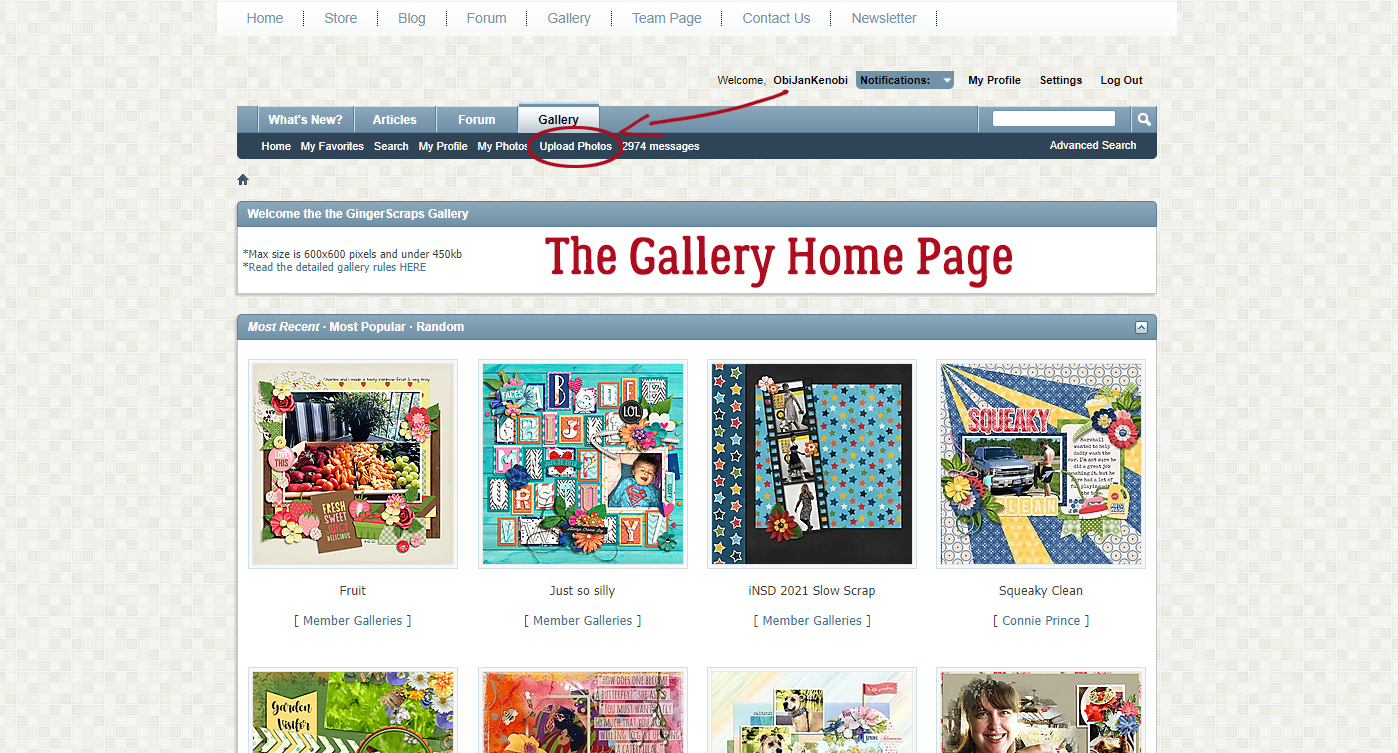Switch to the Articles tab
This screenshot has width=1398, height=753.
click(x=395, y=120)
